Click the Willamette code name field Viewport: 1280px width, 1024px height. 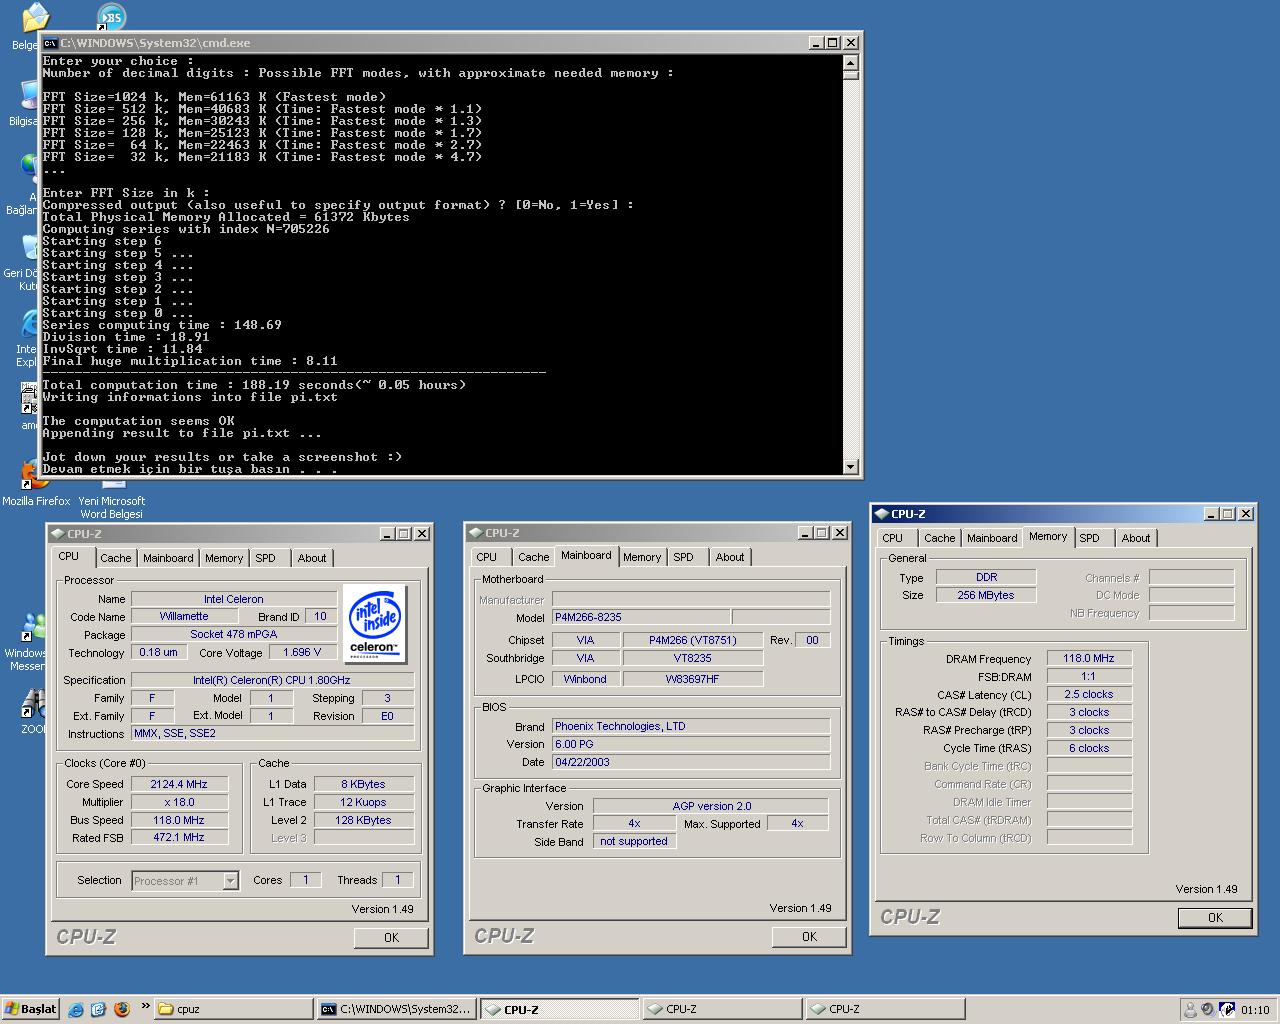pos(184,616)
